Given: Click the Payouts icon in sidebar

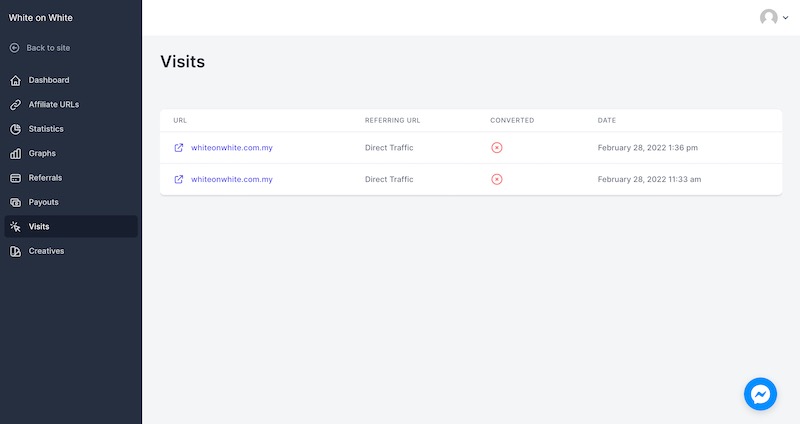Looking at the screenshot, I should 15,202.
